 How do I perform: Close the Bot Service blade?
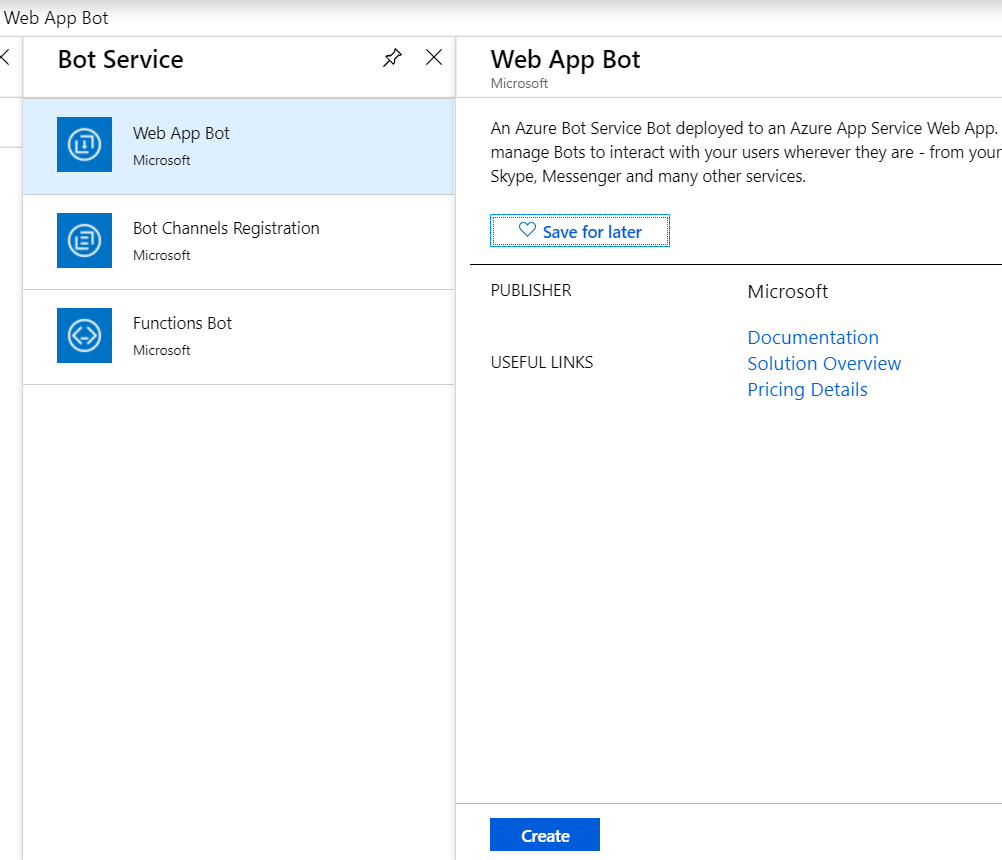click(x=434, y=58)
